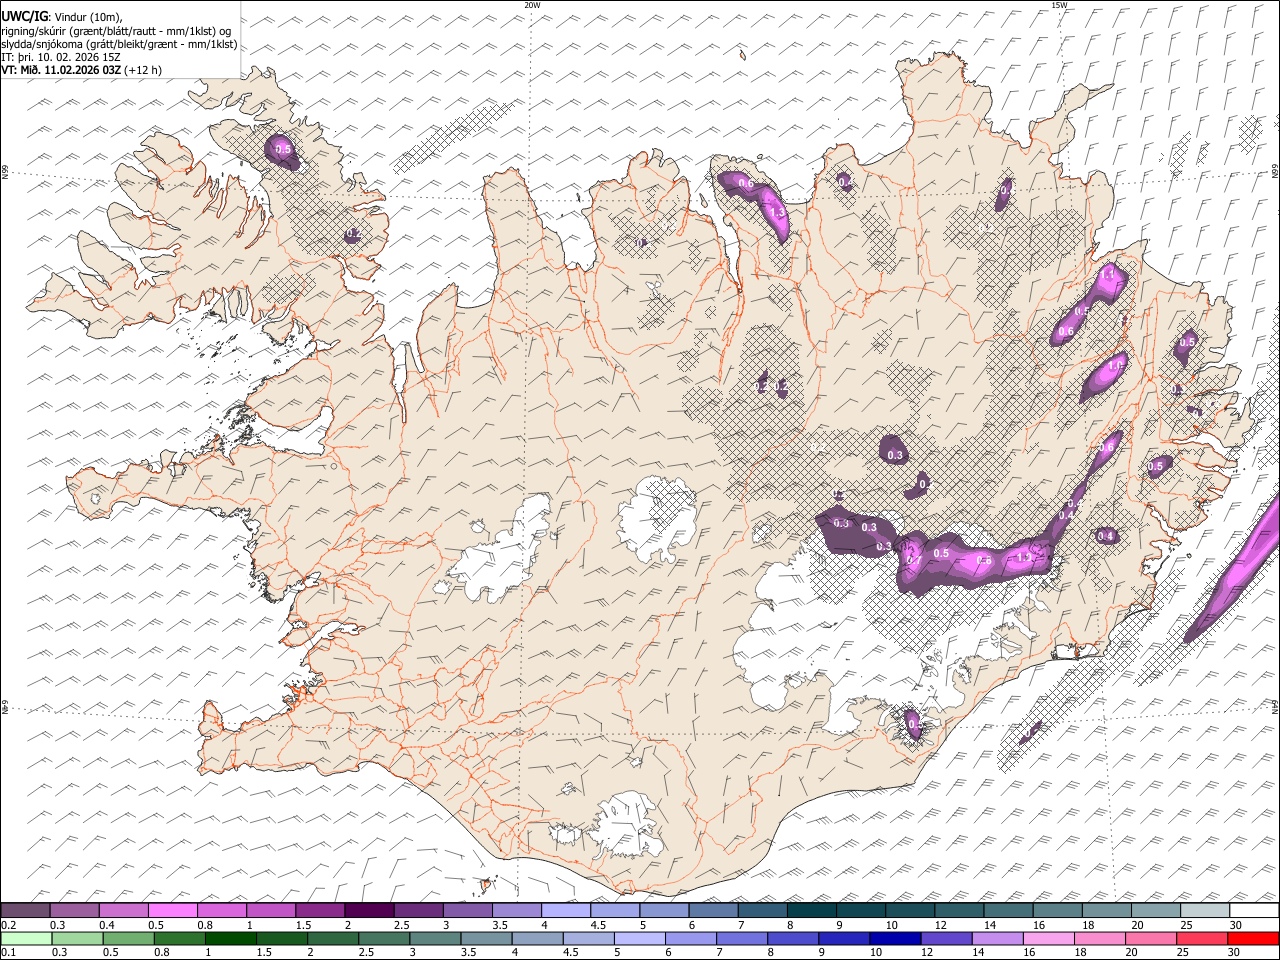
Task: Click the pure red swatch ending the rain scale
Action: (x=1254, y=938)
